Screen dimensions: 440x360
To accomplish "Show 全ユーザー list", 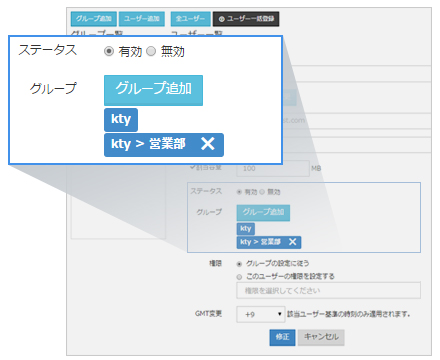I will click(190, 19).
